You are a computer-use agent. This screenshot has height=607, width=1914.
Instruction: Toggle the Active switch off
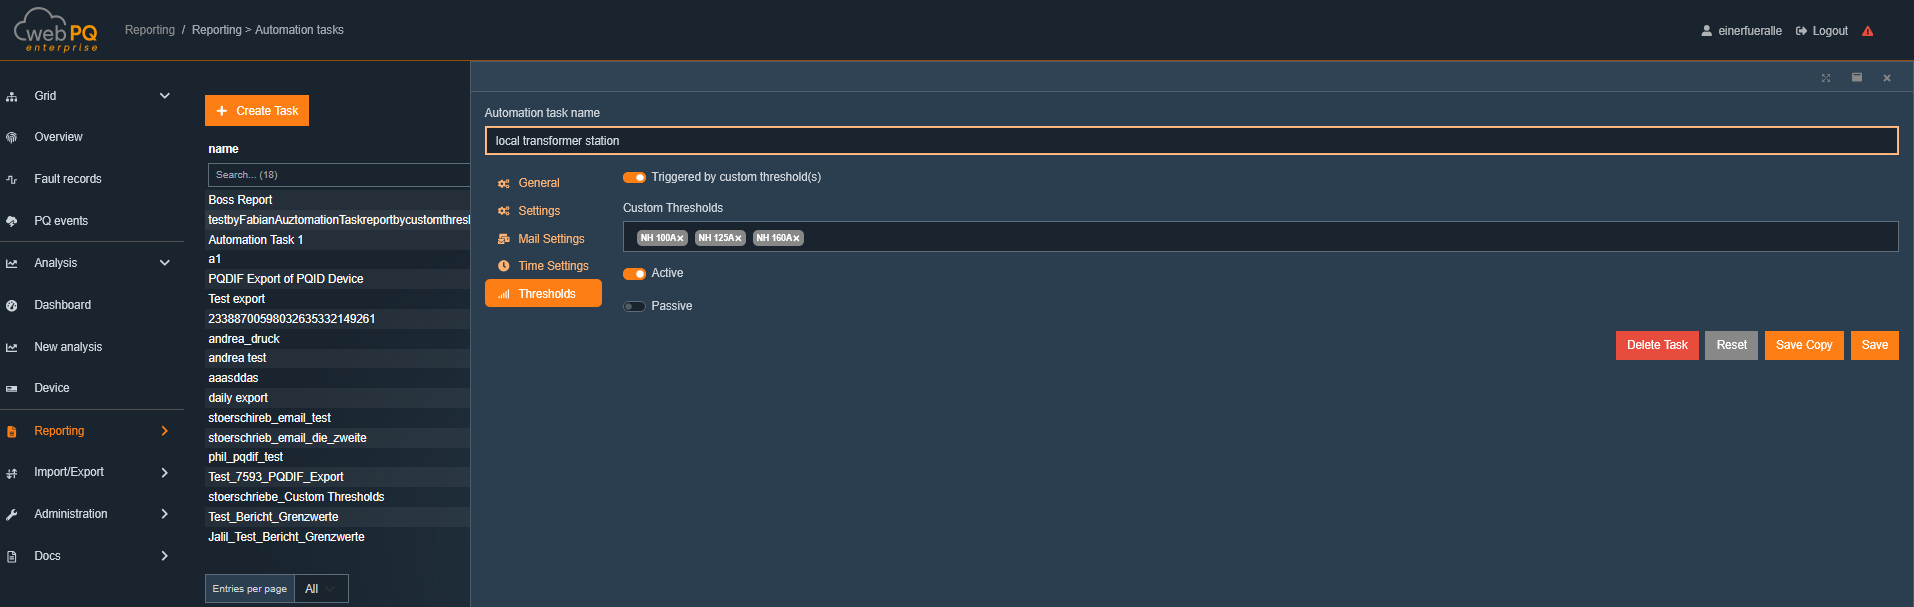[x=634, y=274]
